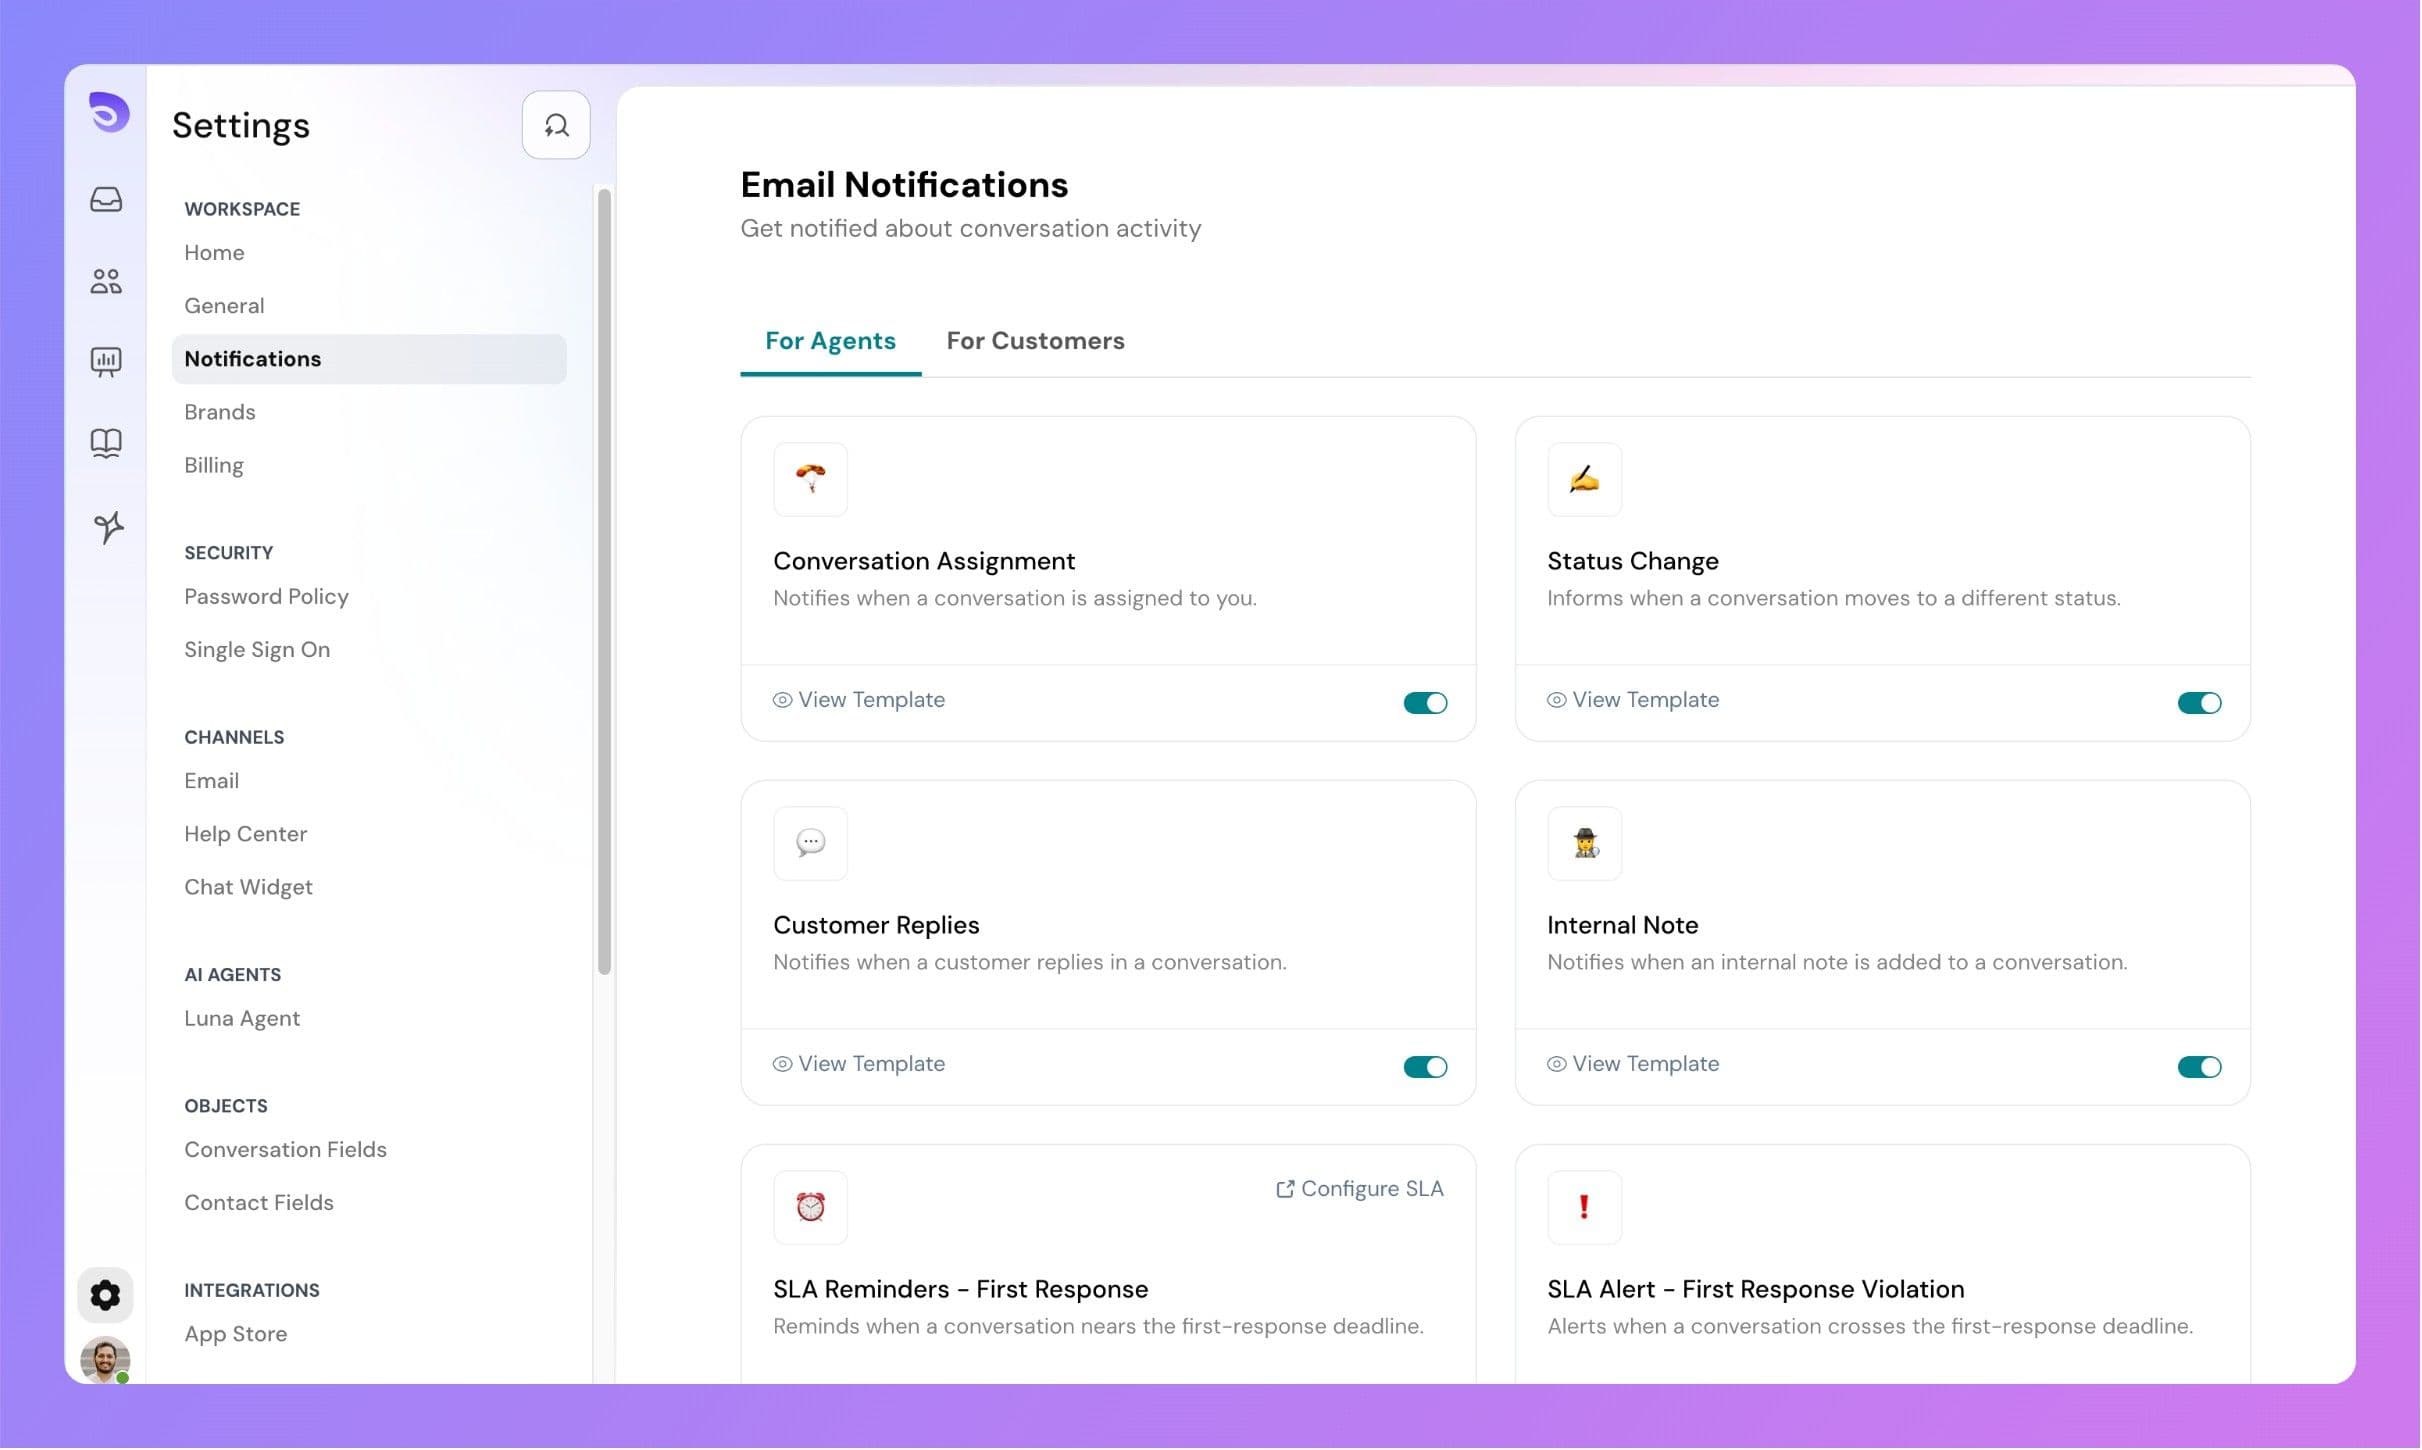Open the Knowledge Base book icon

[x=105, y=443]
